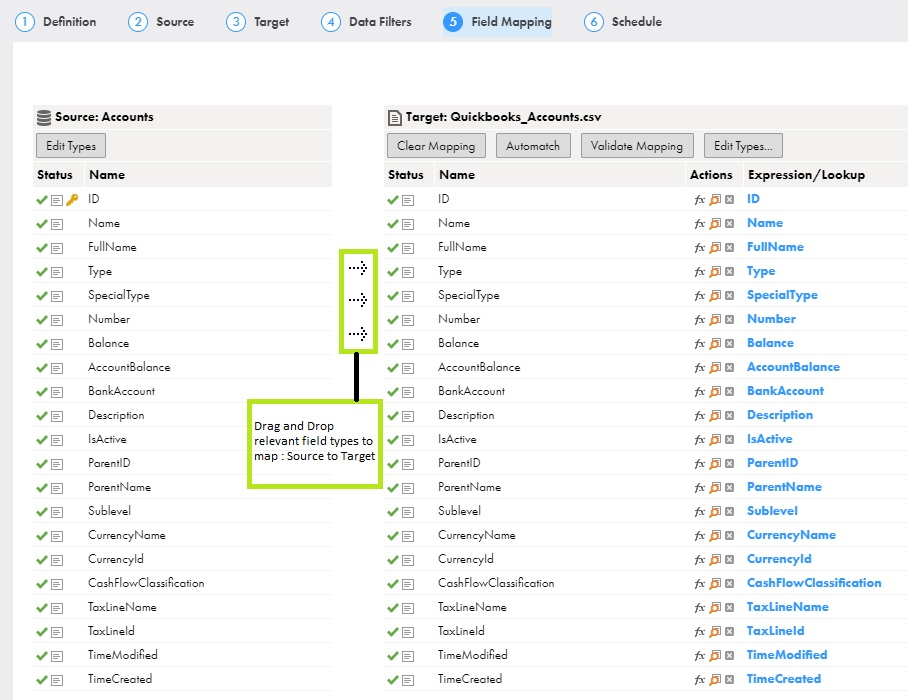
Task: Click data type icon for target Balance
Action: [x=408, y=344]
